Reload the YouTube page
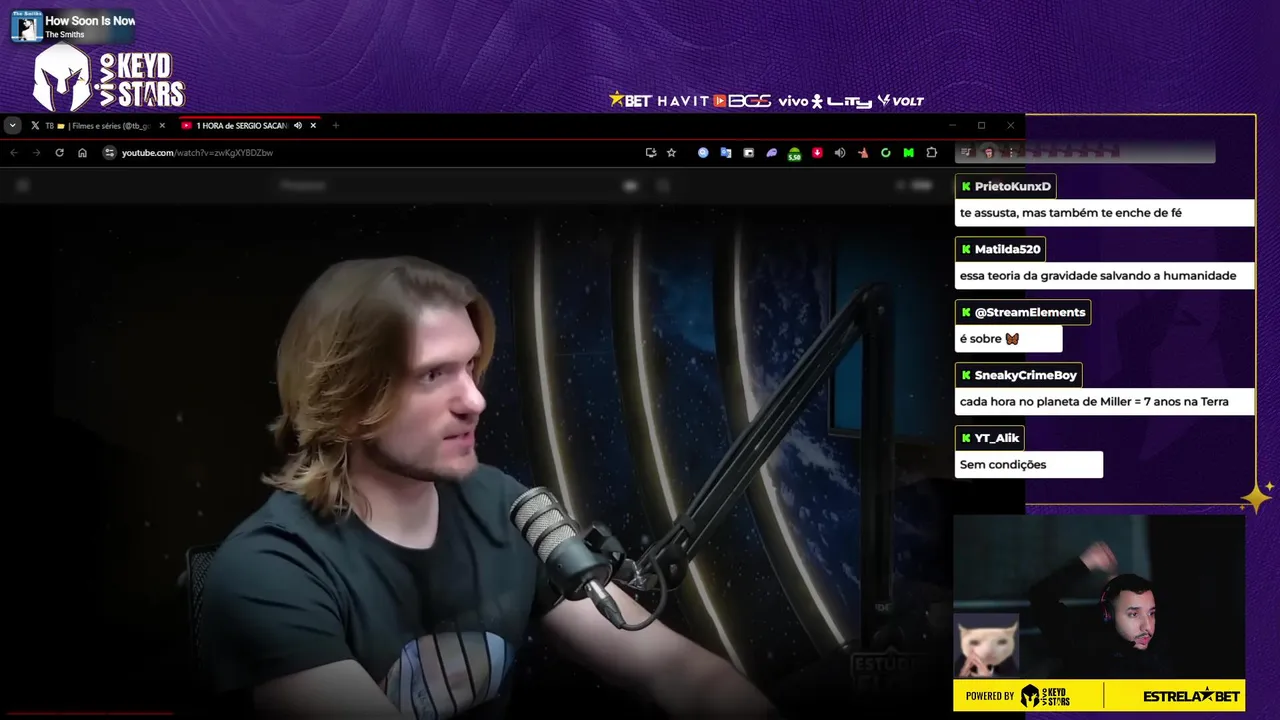Screen dimensions: 1280x720 [59, 153]
